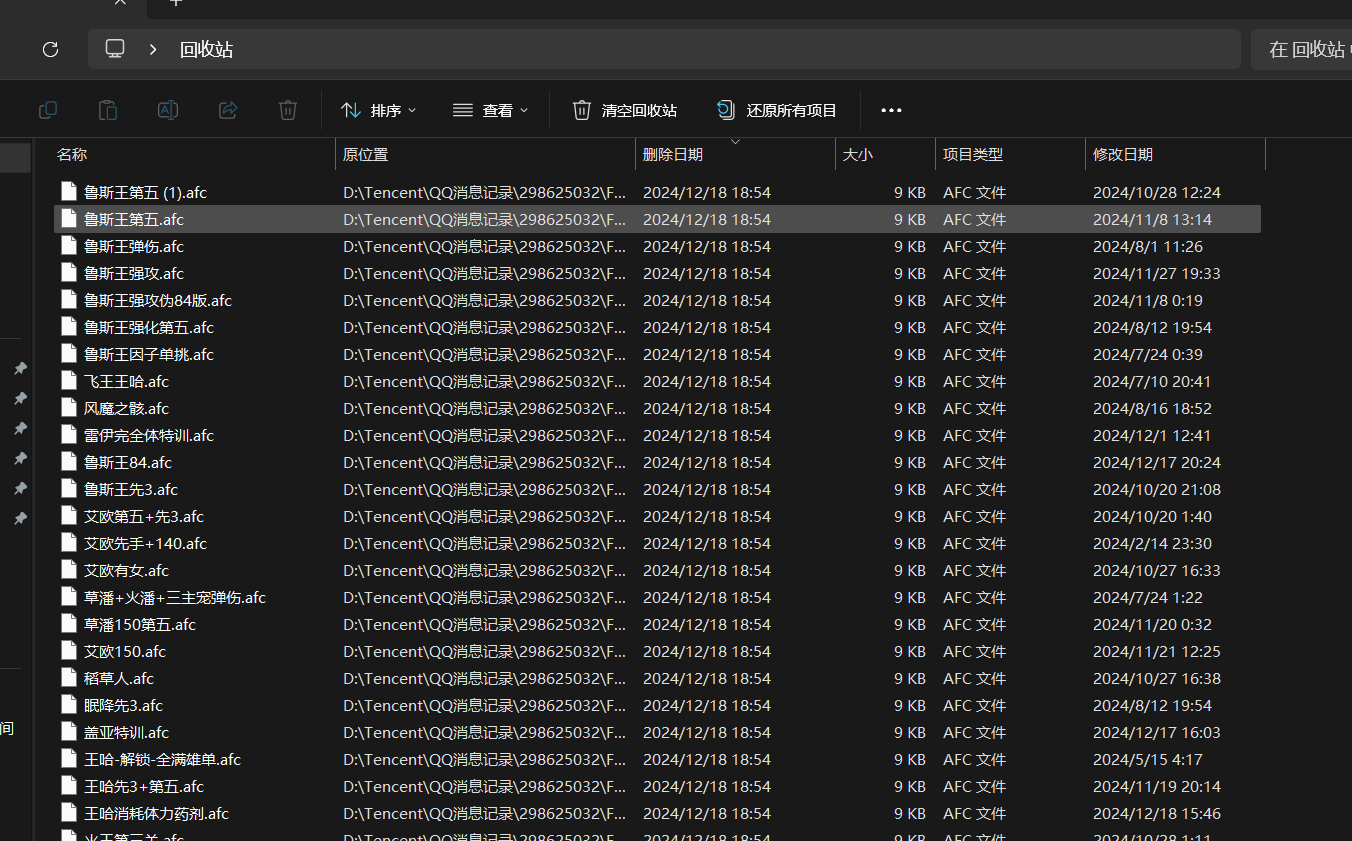Select the file icon of 鲁斯王第五 (1).afc

point(69,191)
